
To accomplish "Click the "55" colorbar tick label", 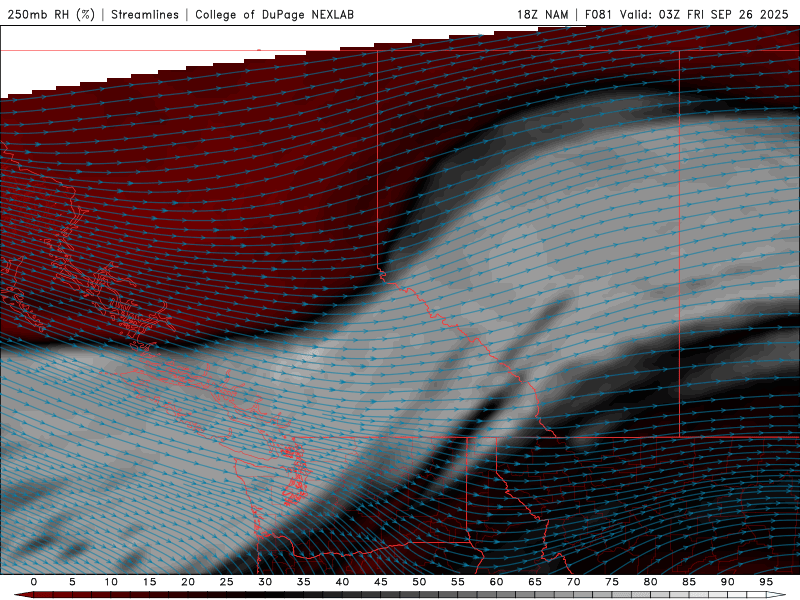I will point(458,582).
